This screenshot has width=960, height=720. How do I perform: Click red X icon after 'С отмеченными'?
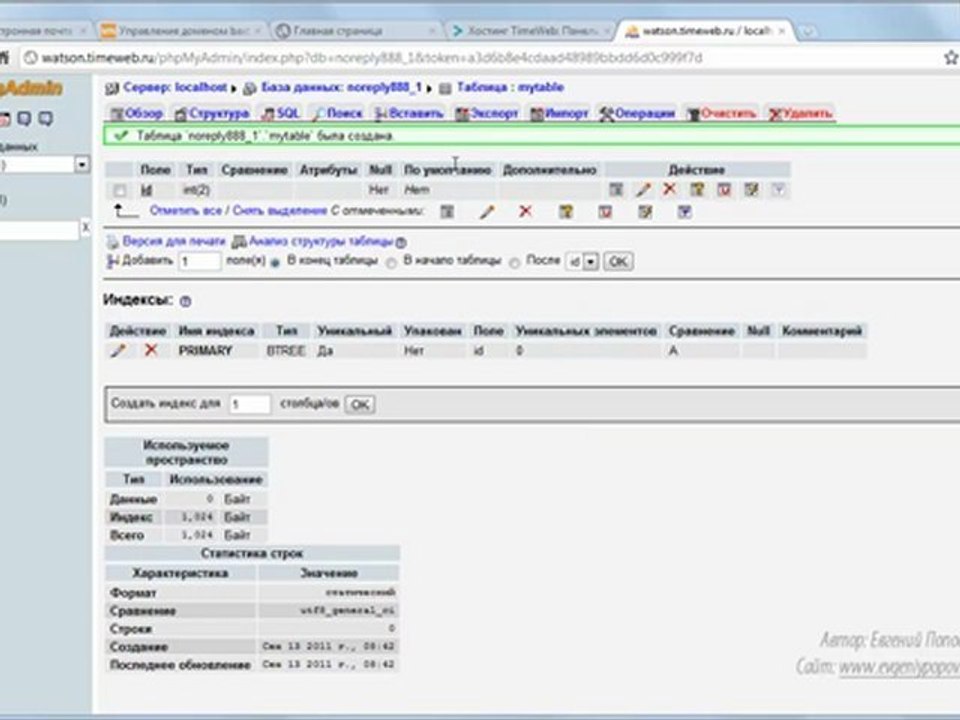(x=525, y=211)
